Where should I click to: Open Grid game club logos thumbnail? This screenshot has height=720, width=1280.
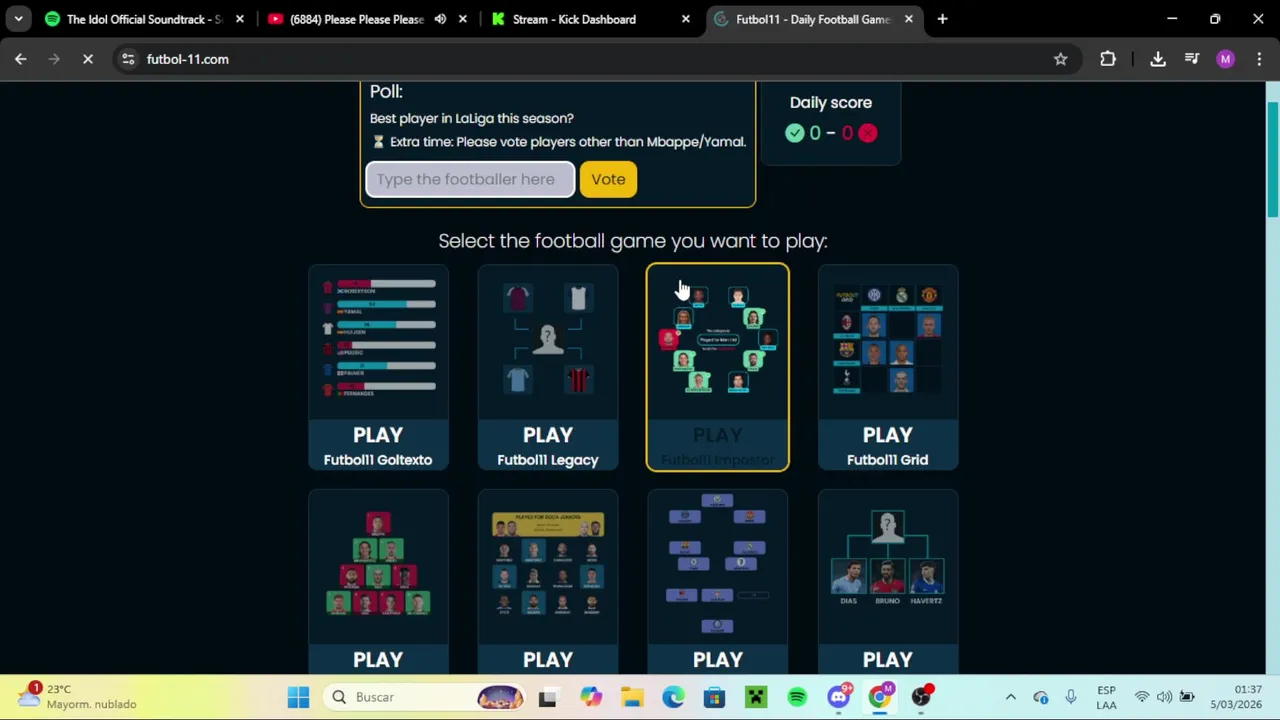[x=888, y=340]
